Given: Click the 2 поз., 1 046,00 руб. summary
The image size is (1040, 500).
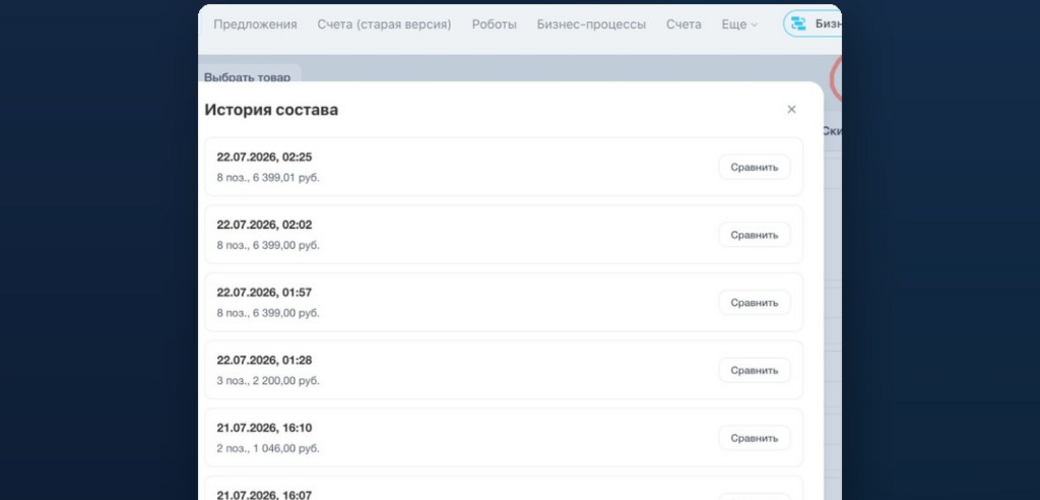Looking at the screenshot, I should pyautogui.click(x=268, y=448).
